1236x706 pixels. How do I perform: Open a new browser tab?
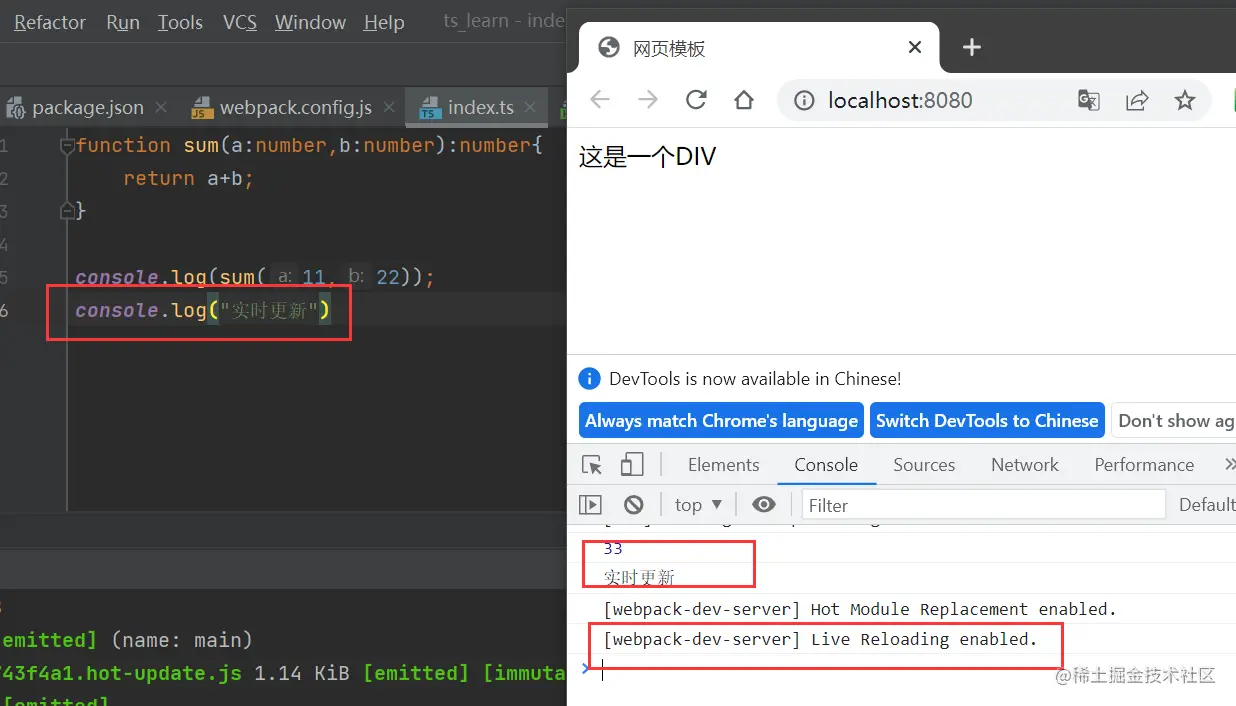[971, 47]
